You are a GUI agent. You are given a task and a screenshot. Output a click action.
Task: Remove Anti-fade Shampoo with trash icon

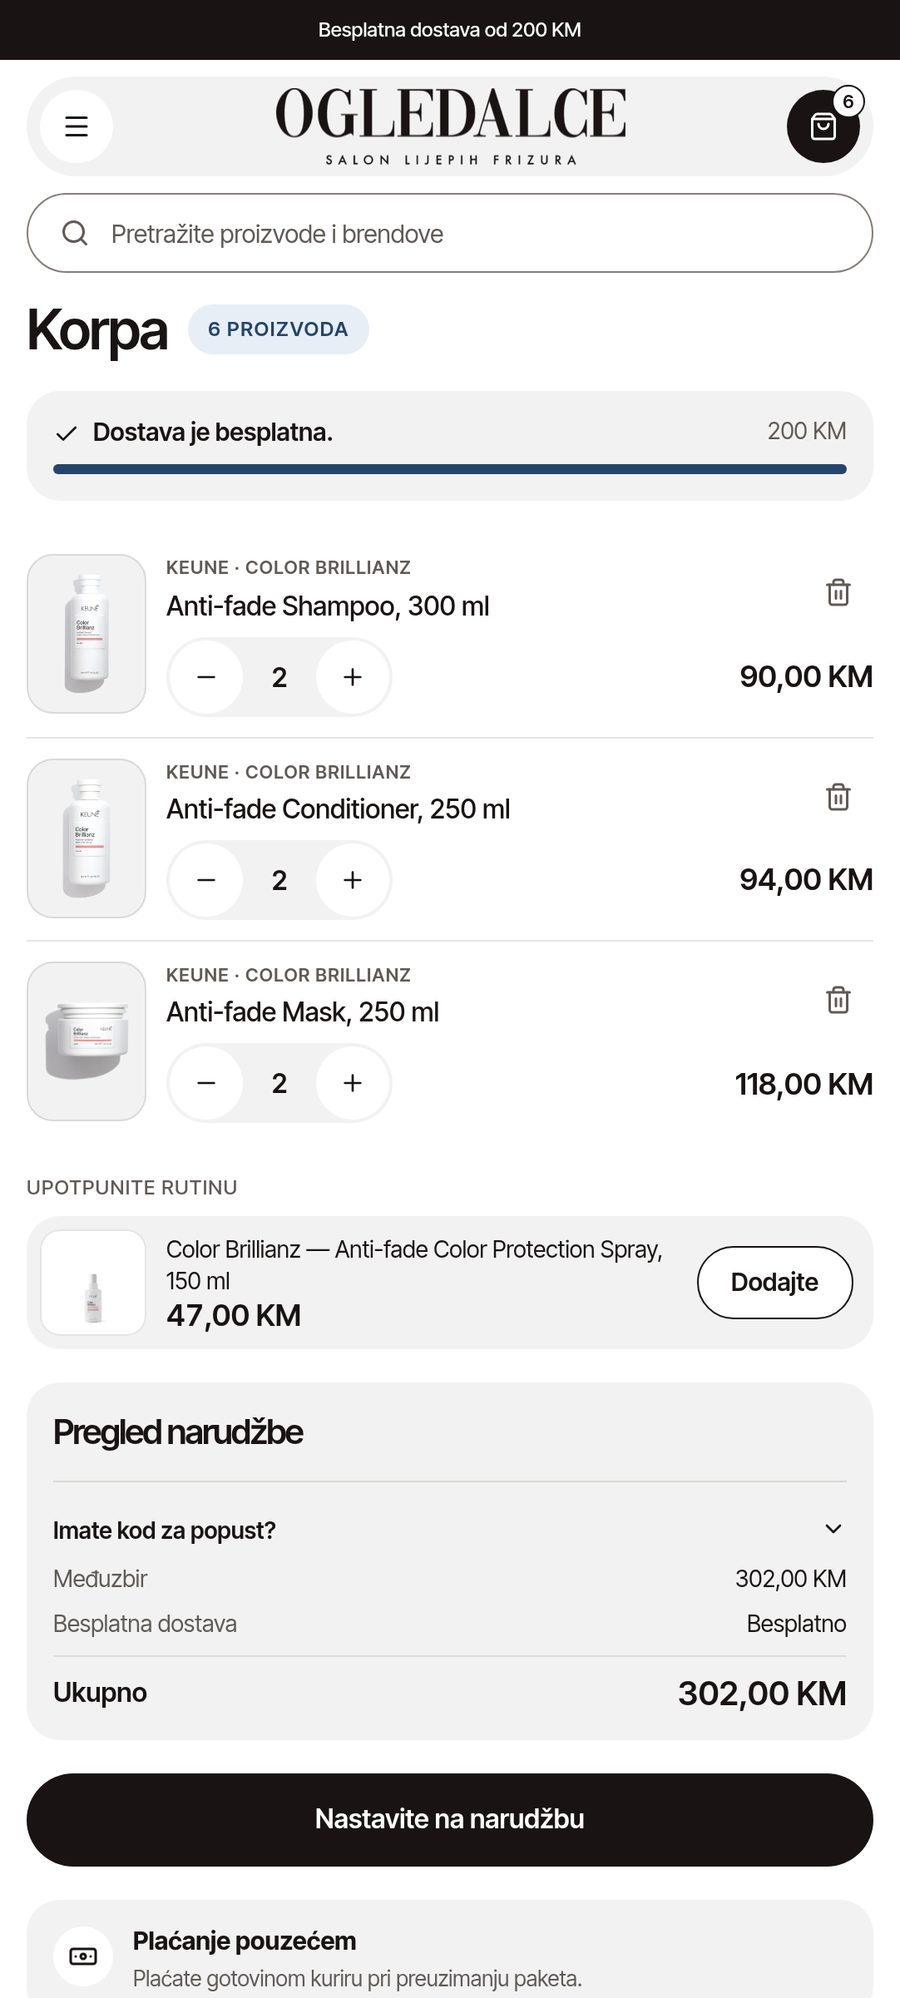(x=838, y=592)
